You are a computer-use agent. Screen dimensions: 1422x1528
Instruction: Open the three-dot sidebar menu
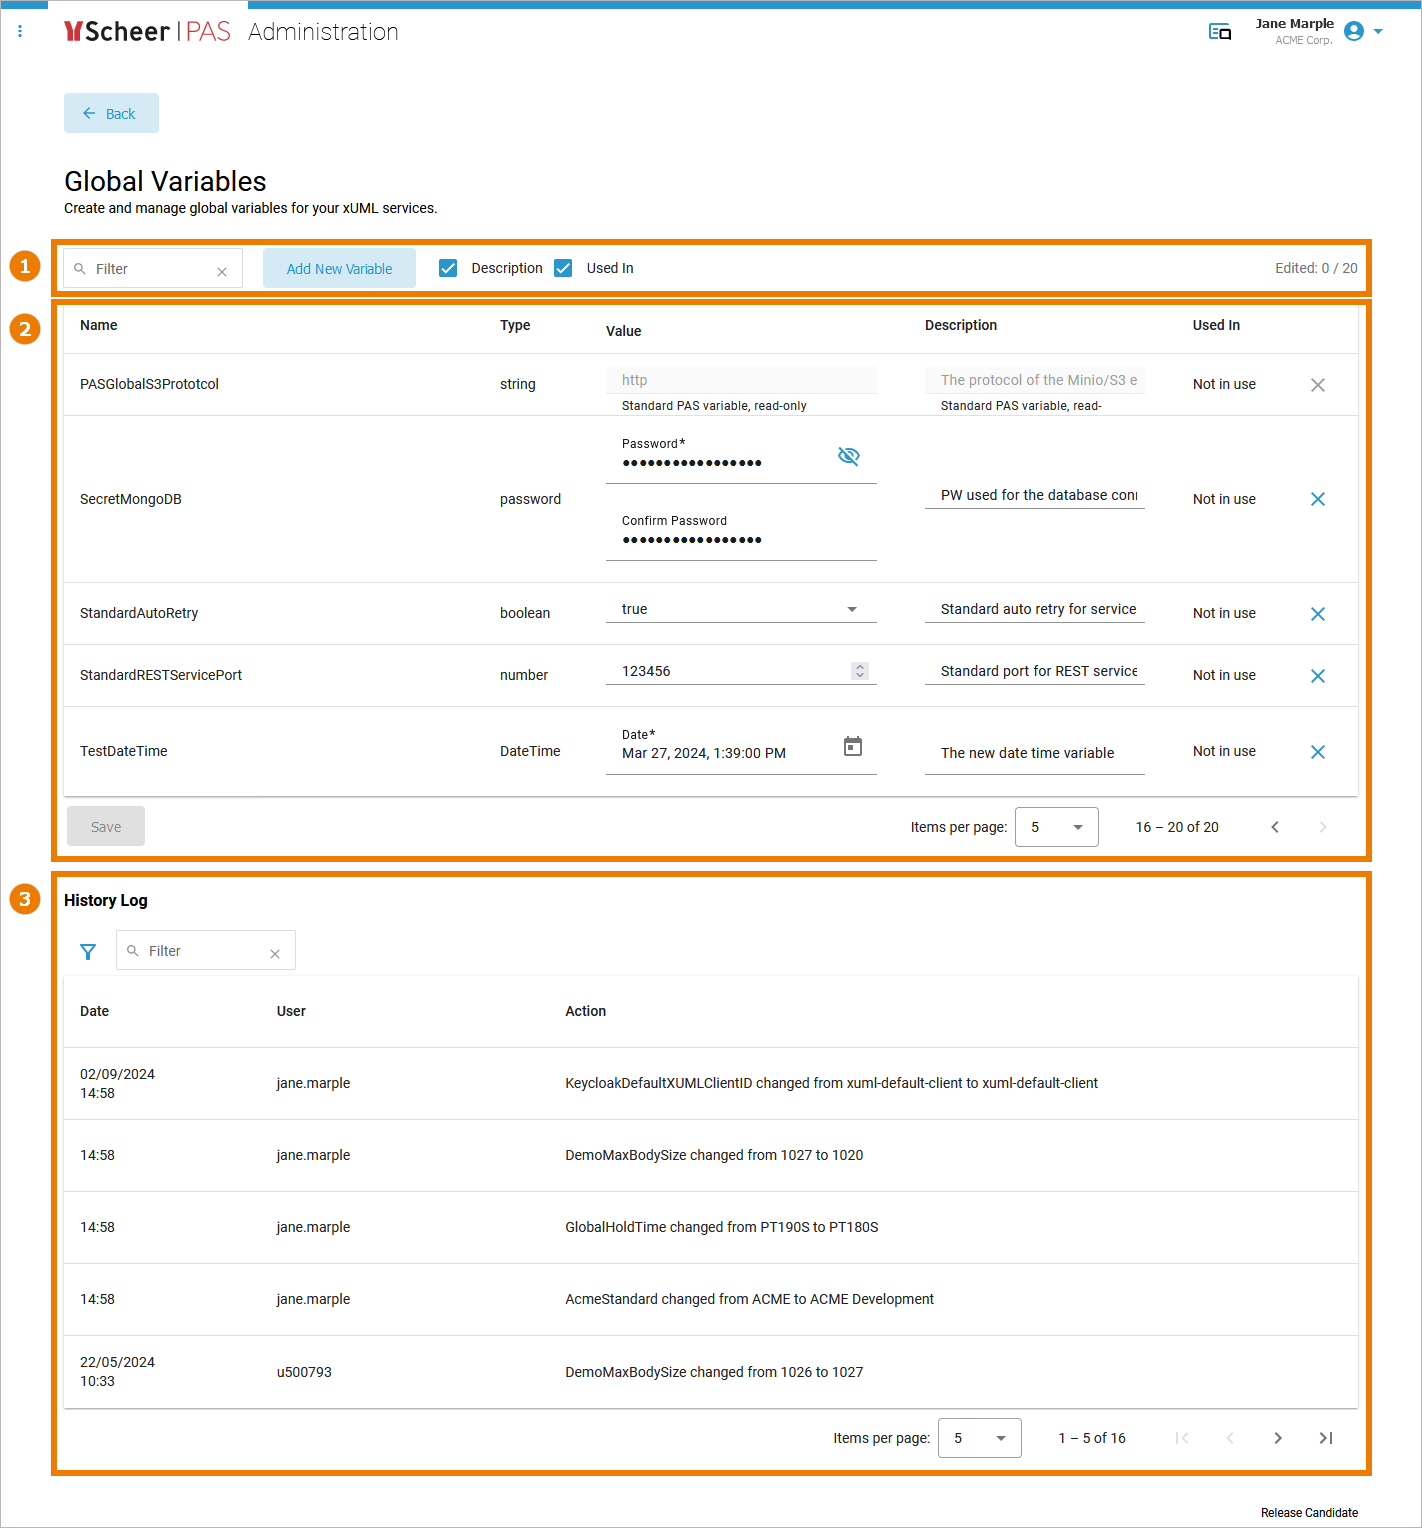20,31
